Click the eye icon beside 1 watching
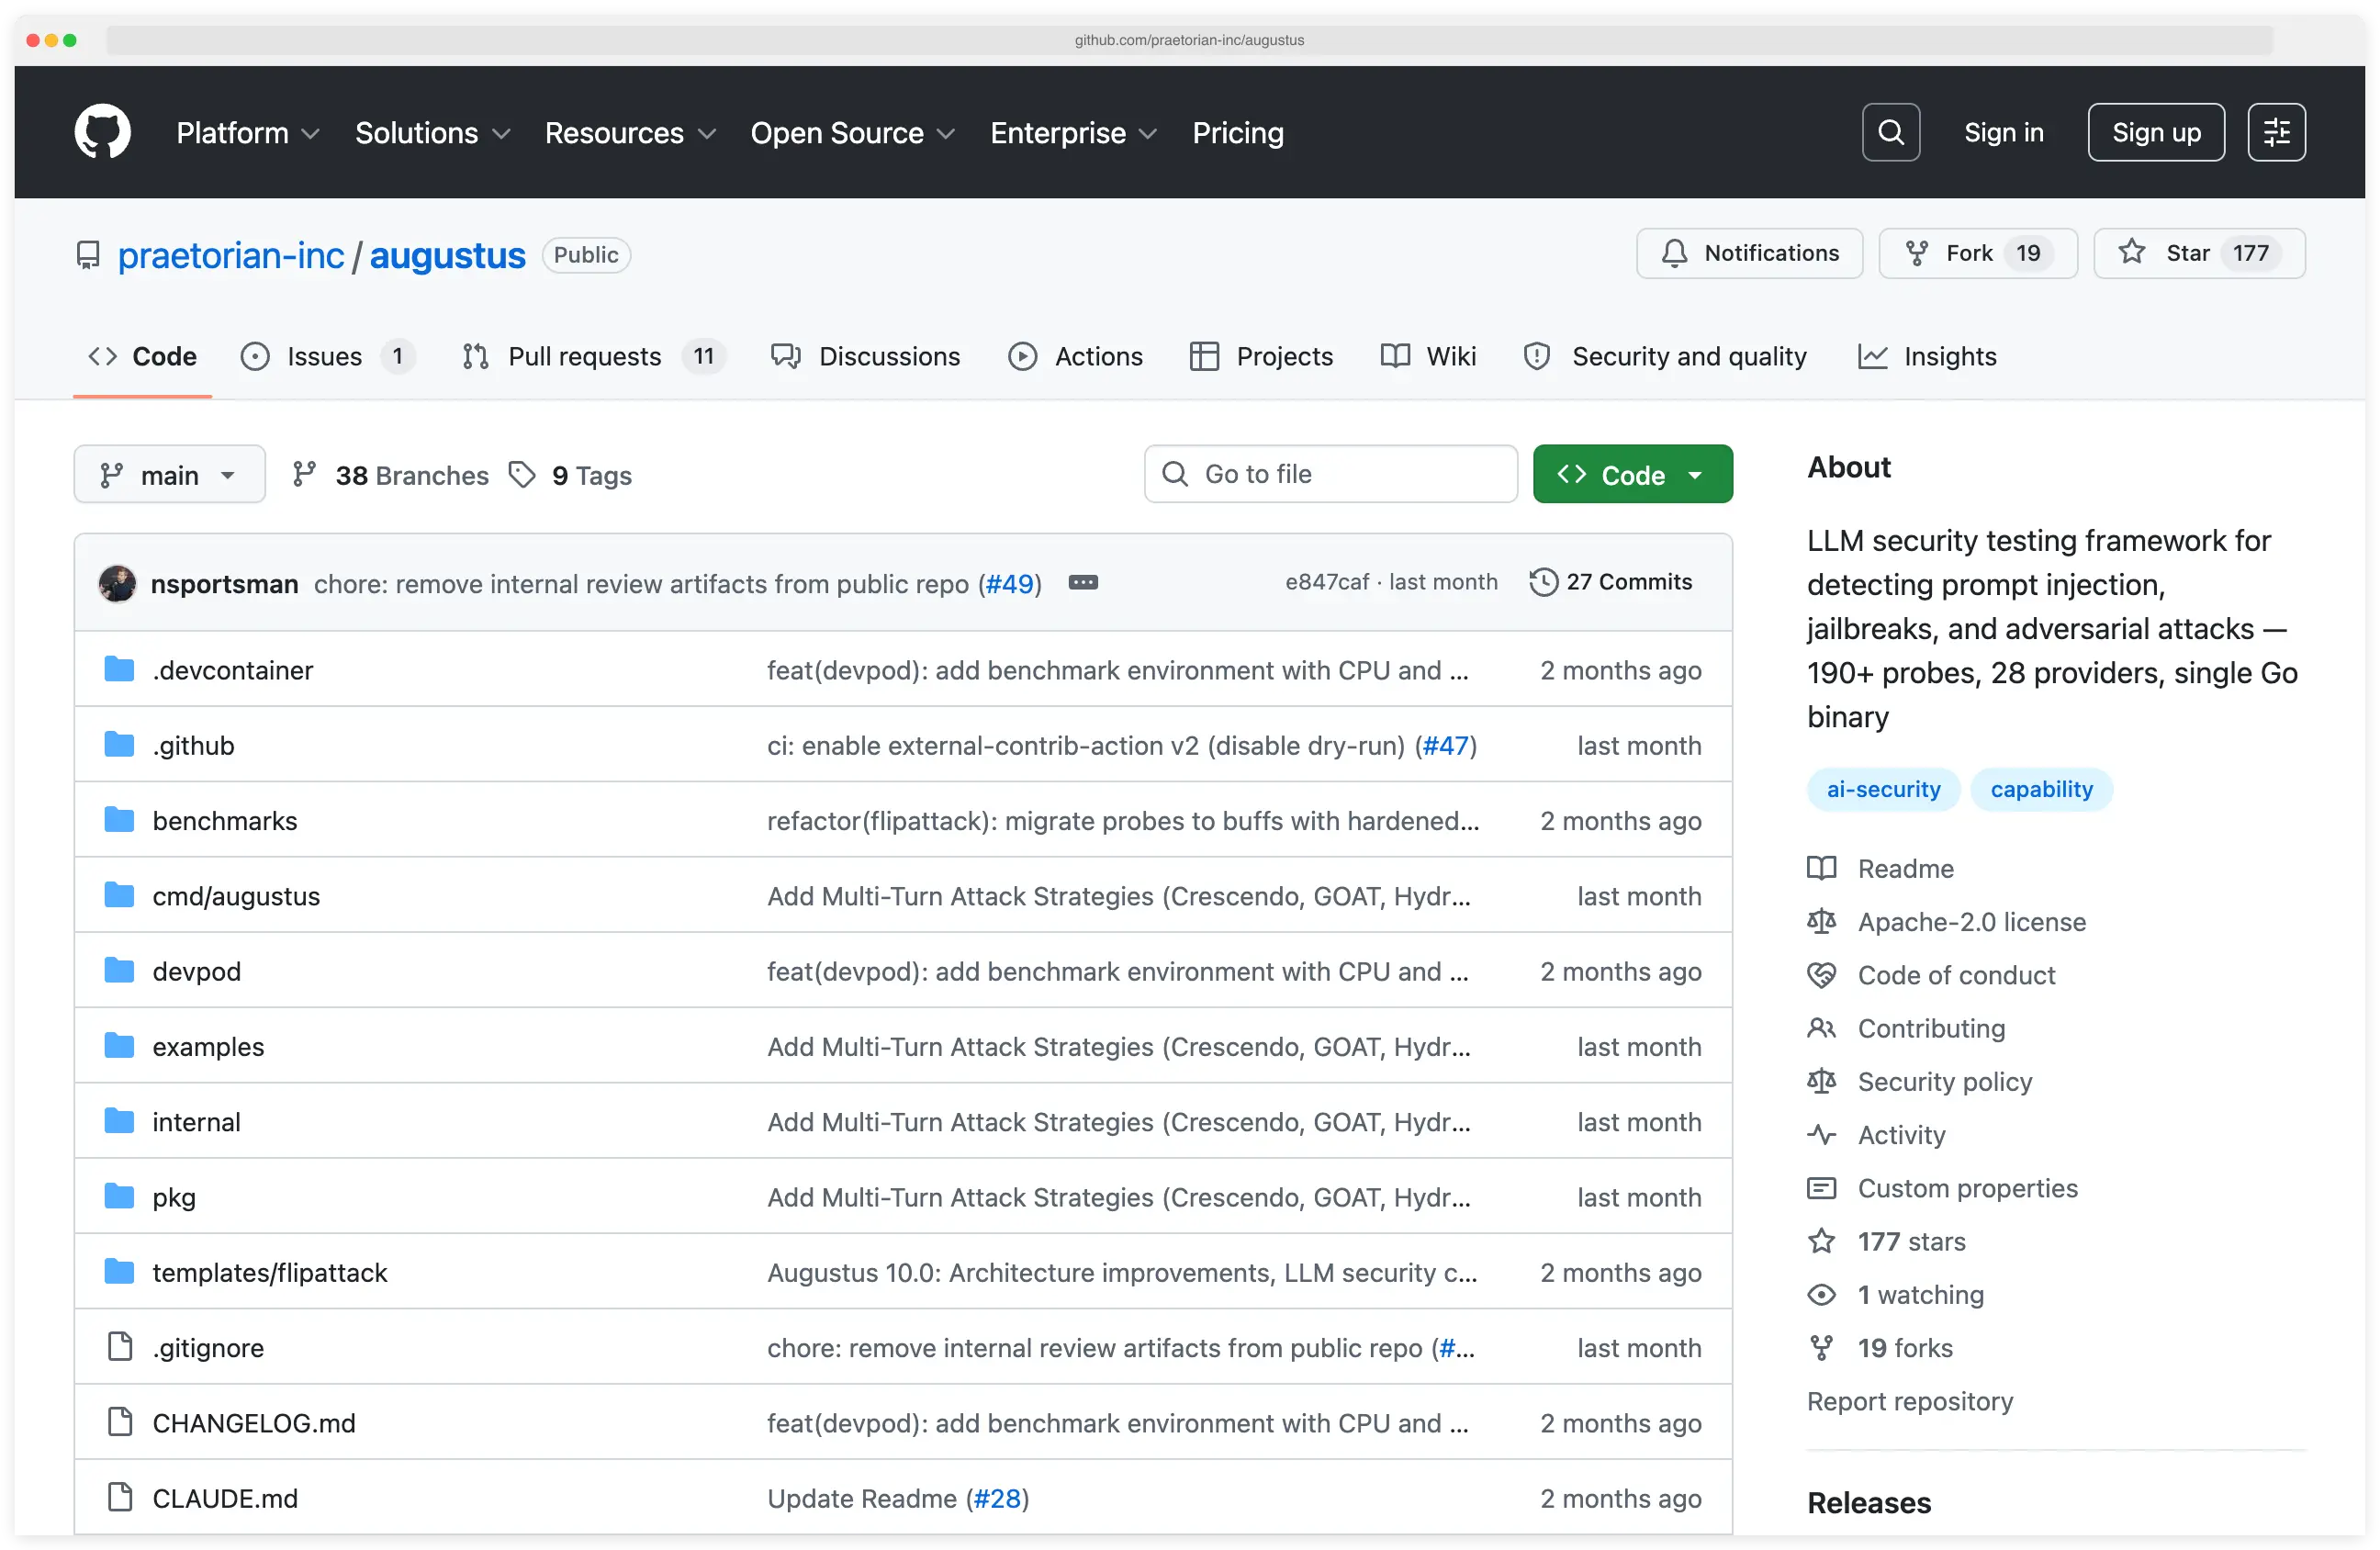 pos(1821,1294)
